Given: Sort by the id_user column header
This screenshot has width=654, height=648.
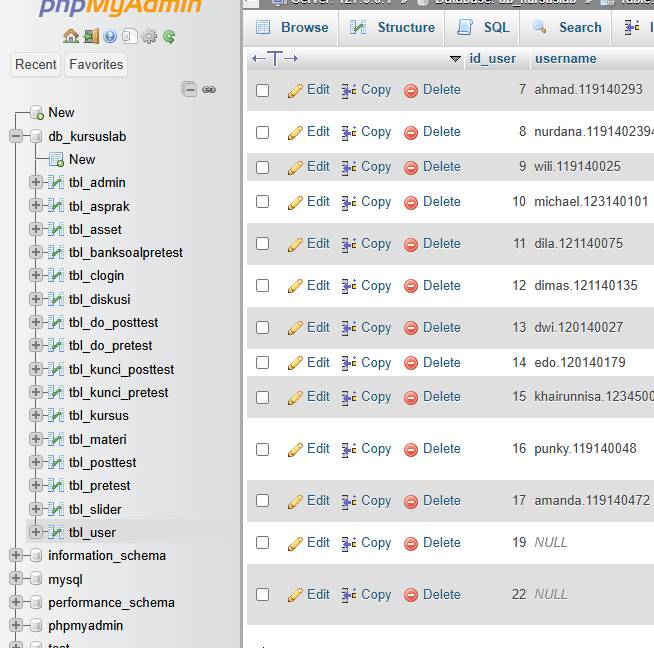Looking at the screenshot, I should pos(492,58).
